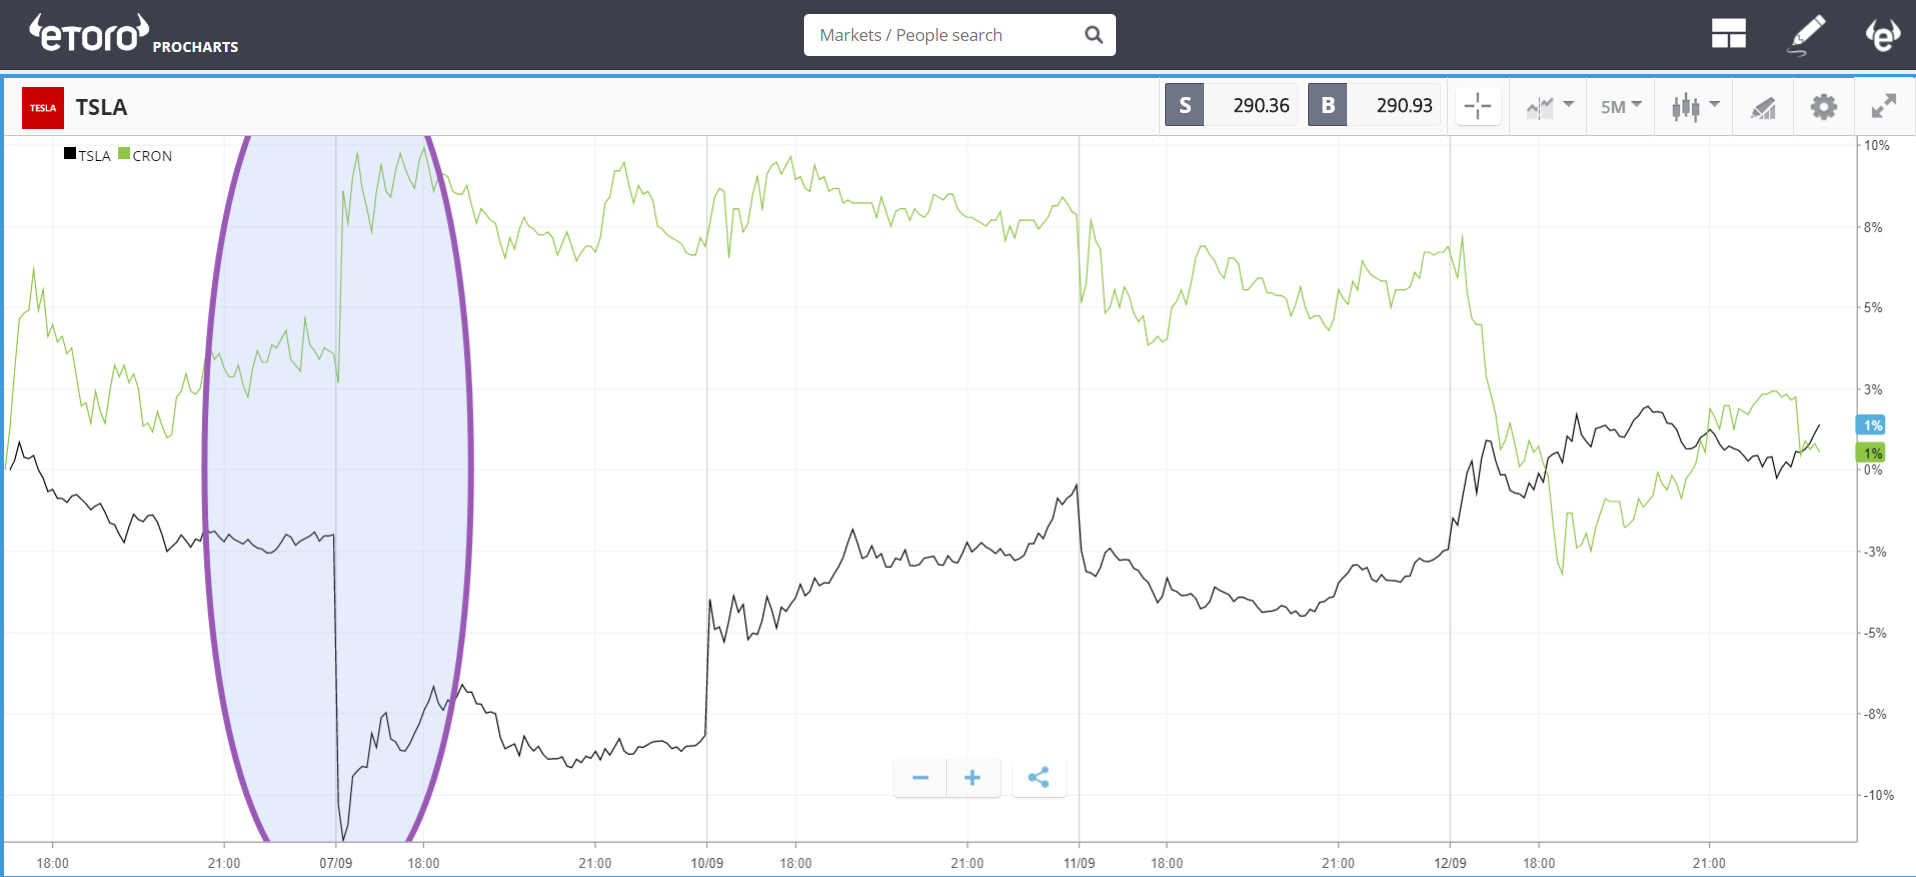Image resolution: width=1916 pixels, height=877 pixels.
Task: Activate the pencil drawing tool in header
Action: pyautogui.click(x=1806, y=35)
